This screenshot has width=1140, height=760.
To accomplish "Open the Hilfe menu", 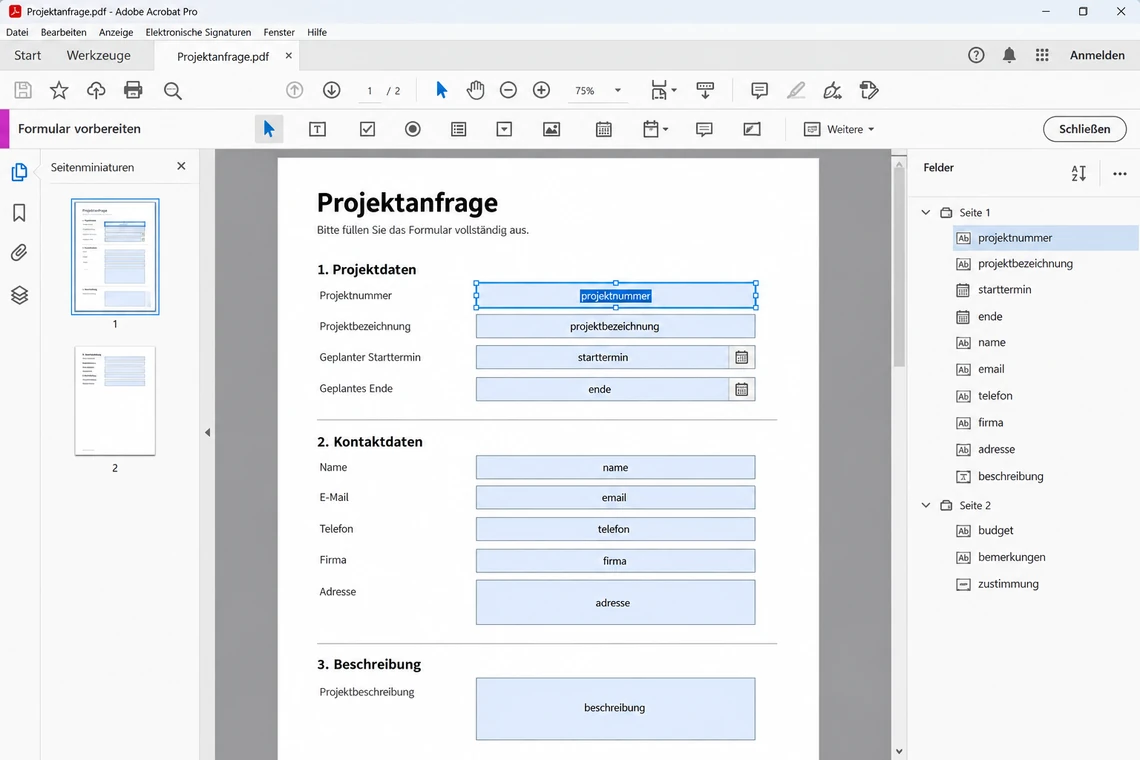I will (317, 32).
